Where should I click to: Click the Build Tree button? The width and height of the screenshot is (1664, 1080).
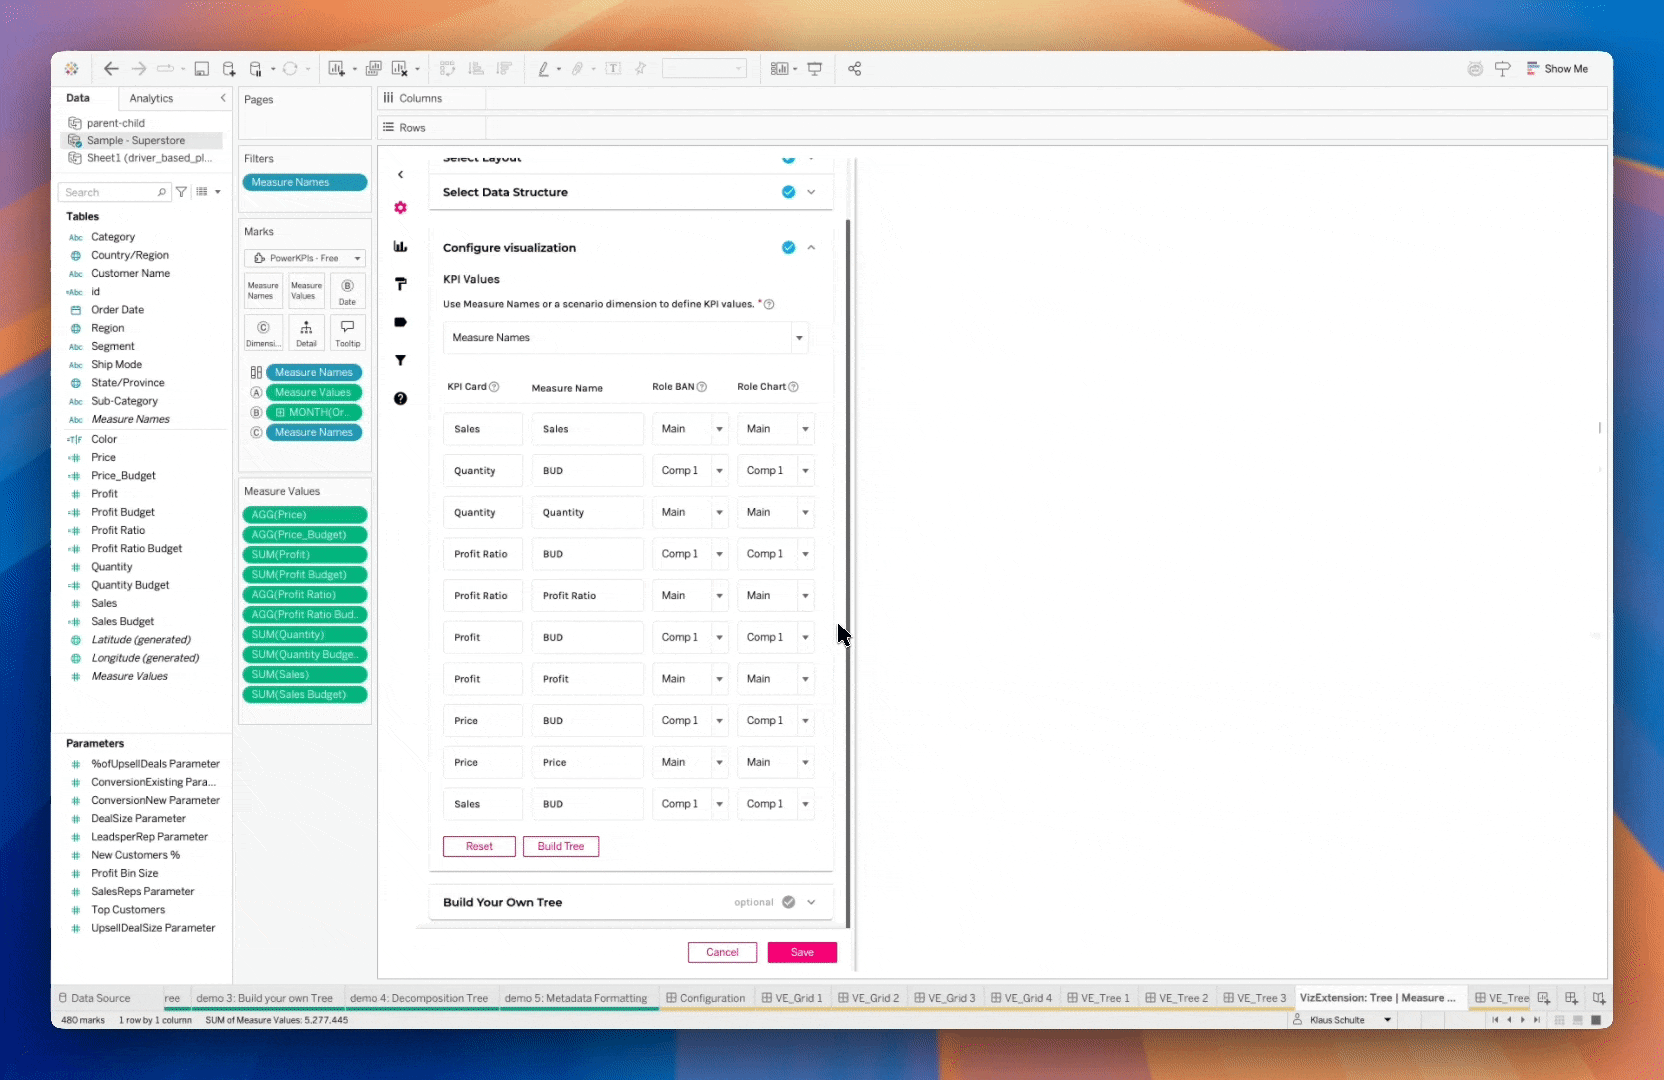(x=560, y=846)
